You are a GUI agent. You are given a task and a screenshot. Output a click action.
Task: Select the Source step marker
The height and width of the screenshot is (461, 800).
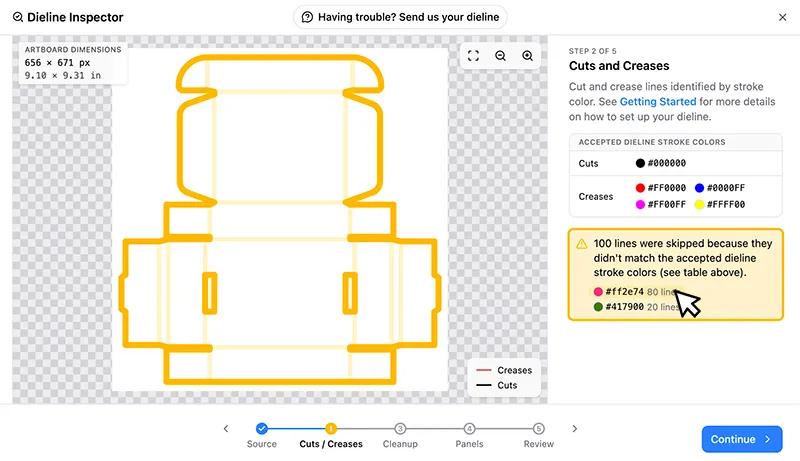coord(262,429)
